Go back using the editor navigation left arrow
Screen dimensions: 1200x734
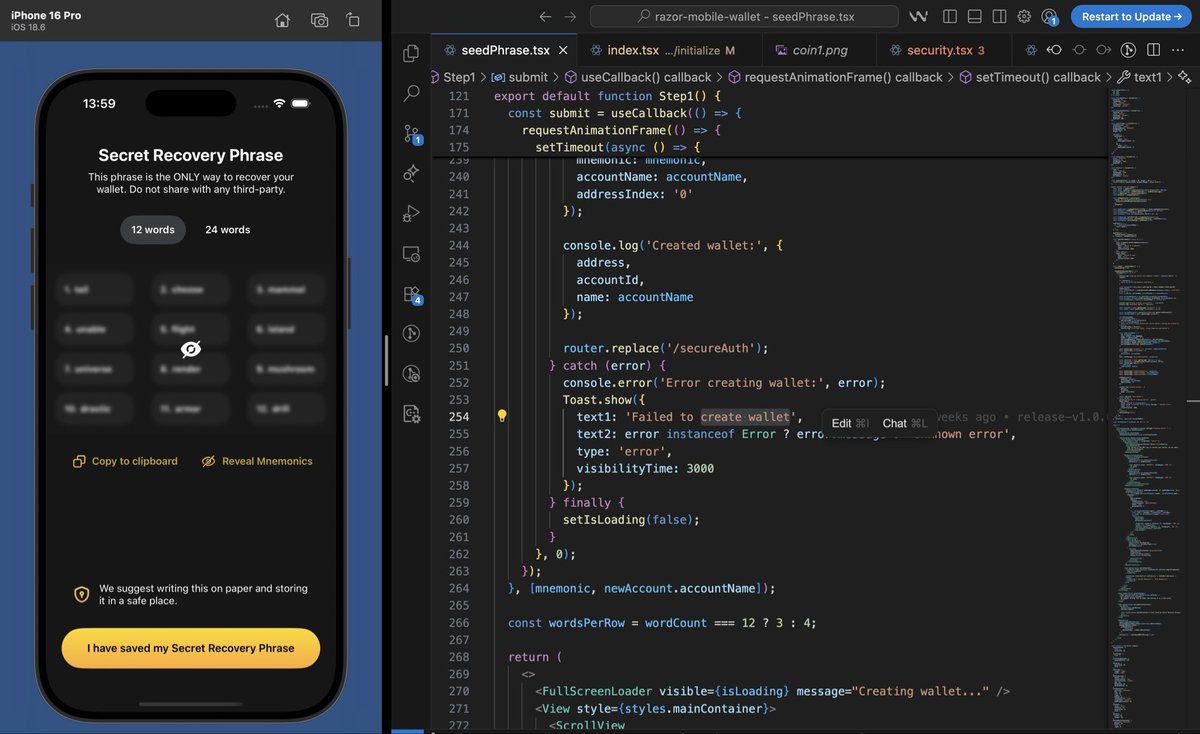(545, 17)
